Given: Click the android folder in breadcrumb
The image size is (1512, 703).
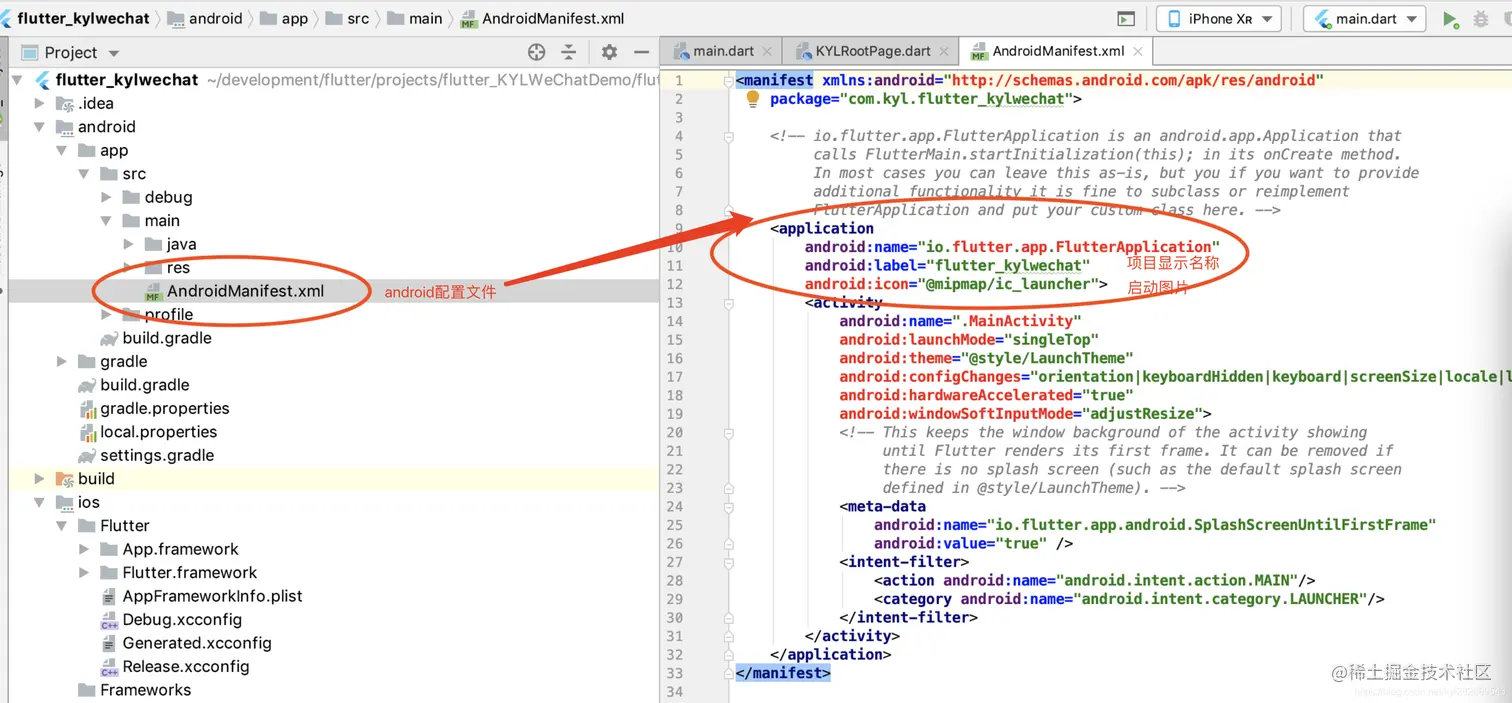Looking at the screenshot, I should point(206,18).
